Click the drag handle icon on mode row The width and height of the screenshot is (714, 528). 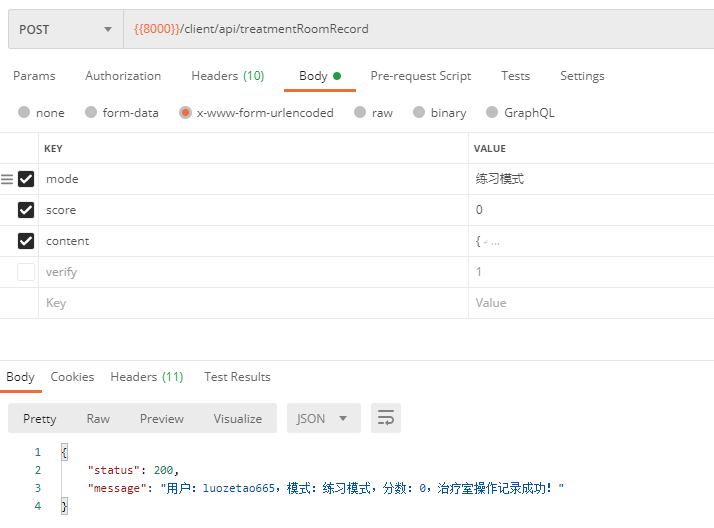point(7,179)
